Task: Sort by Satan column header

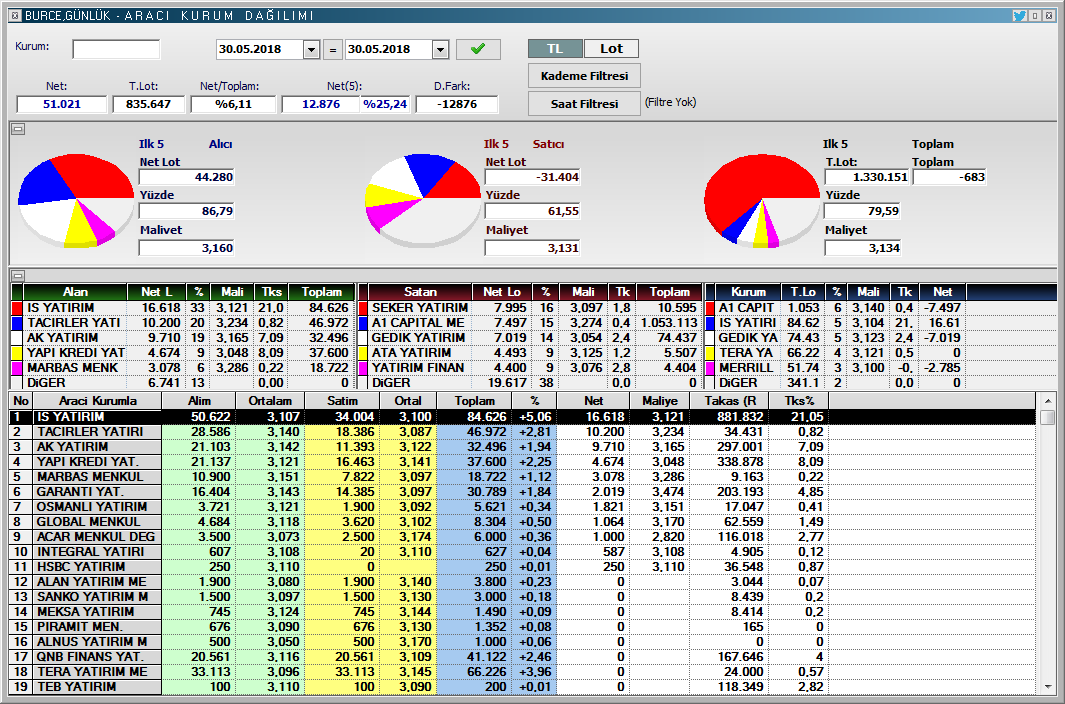Action: (x=420, y=292)
